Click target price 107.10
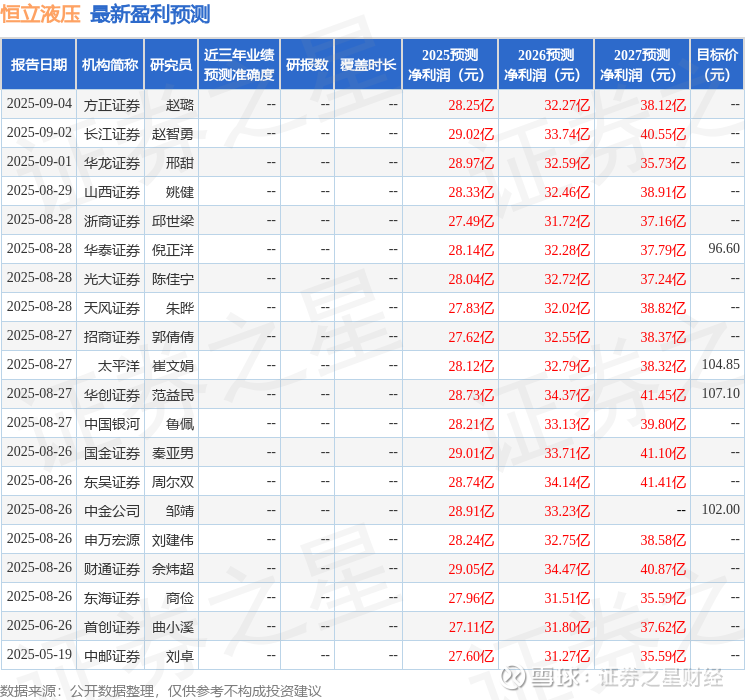 point(721,393)
